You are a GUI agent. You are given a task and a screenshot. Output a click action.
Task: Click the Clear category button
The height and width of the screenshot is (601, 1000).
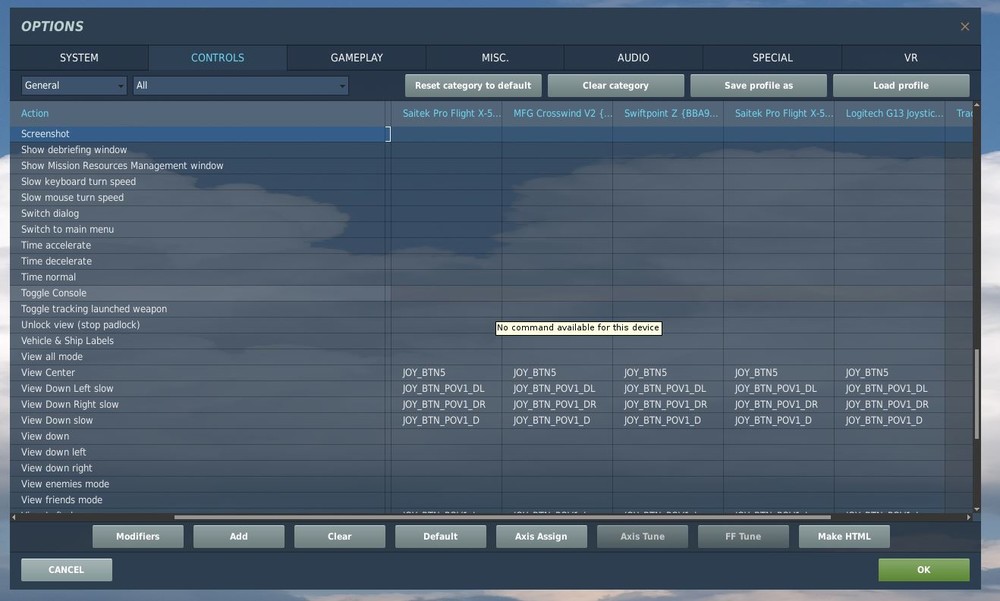615,85
